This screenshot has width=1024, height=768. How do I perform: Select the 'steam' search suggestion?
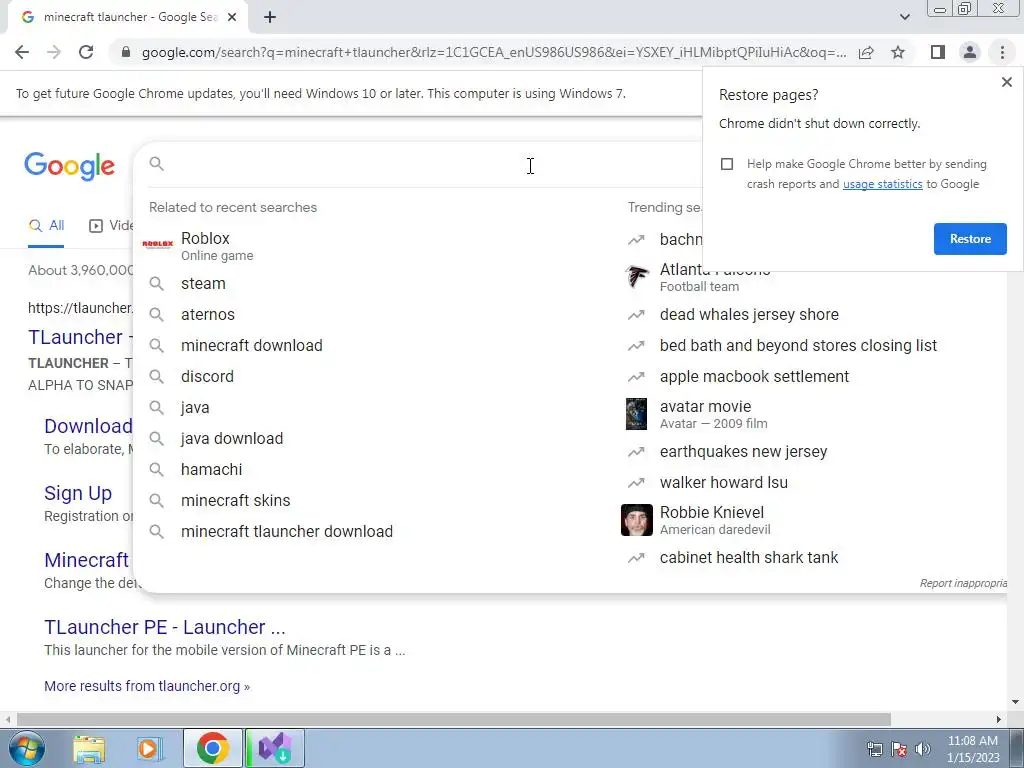coord(379,283)
